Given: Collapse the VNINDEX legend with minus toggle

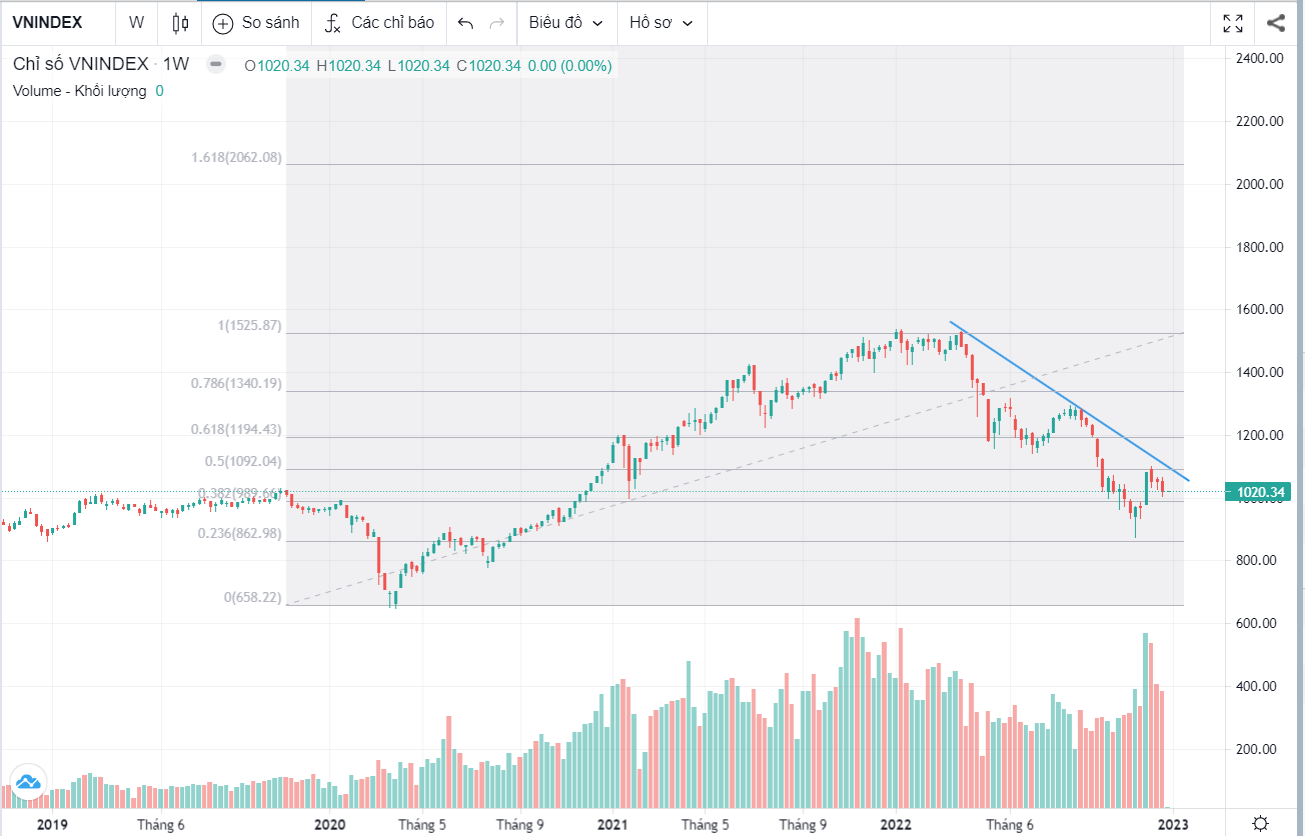Looking at the screenshot, I should coord(215,64).
